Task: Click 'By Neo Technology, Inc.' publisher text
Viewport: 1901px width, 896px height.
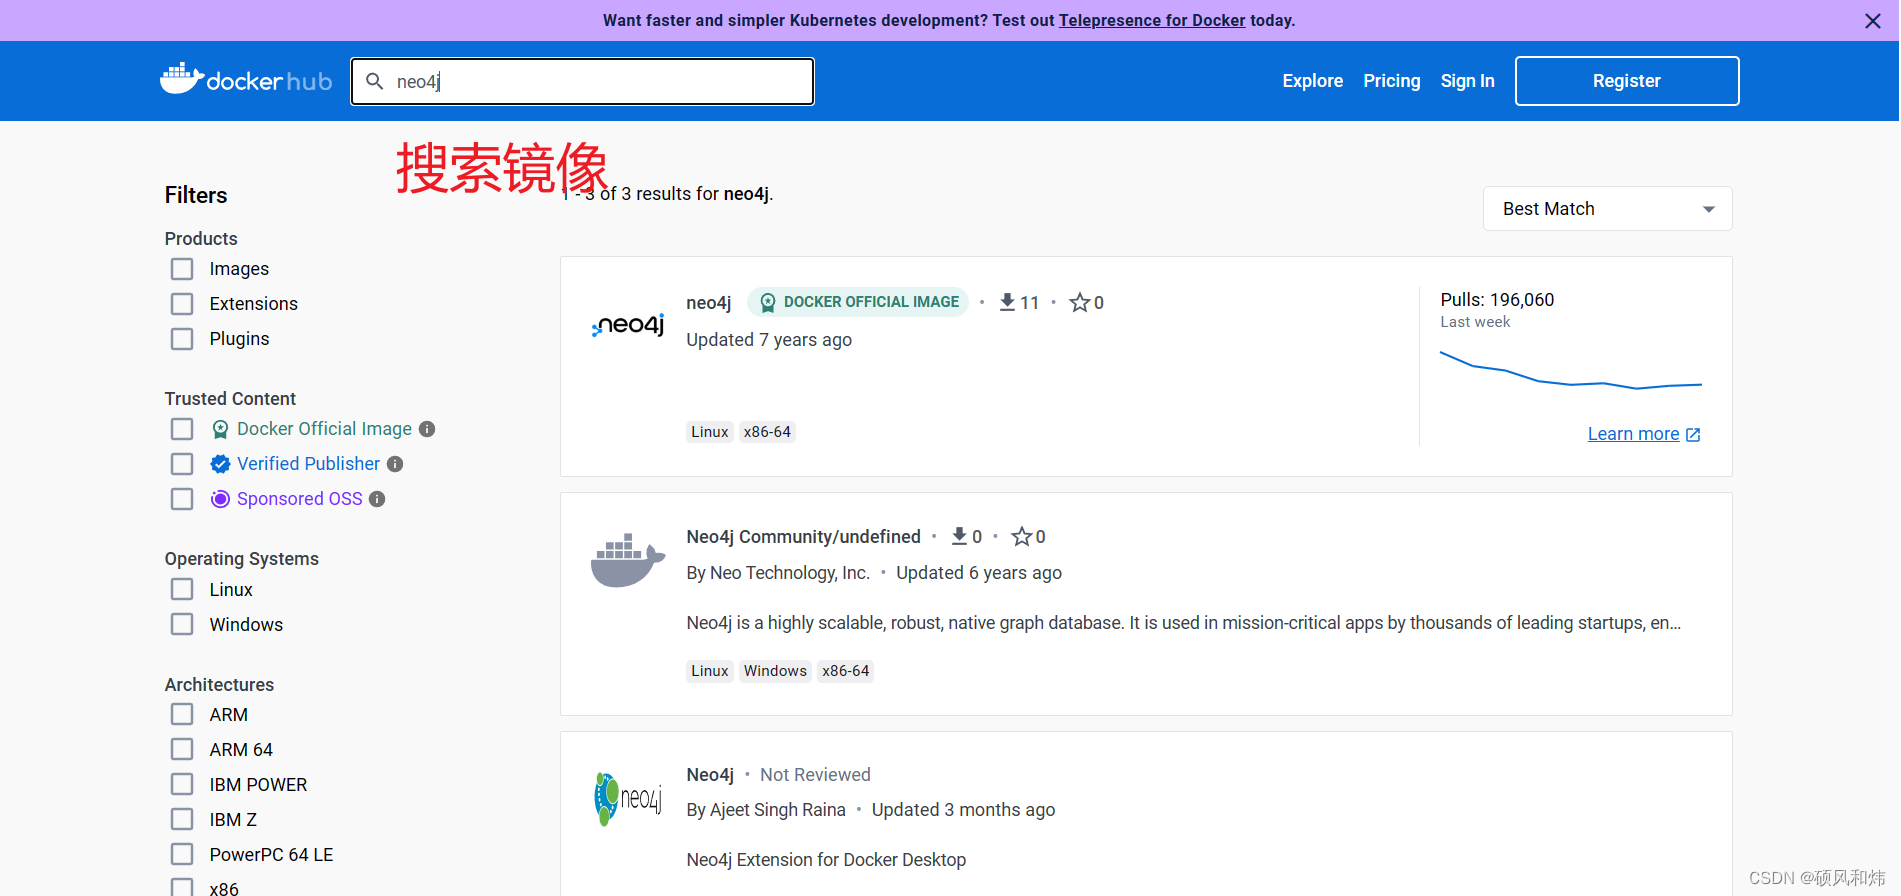Action: [x=778, y=573]
